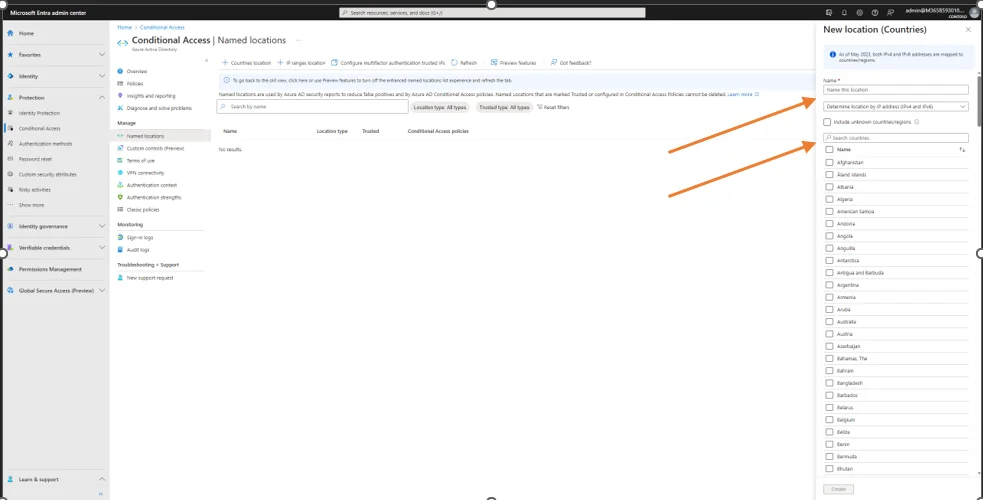The image size is (983, 500).
Task: Open Authentication methods in sidebar
Action: point(47,143)
